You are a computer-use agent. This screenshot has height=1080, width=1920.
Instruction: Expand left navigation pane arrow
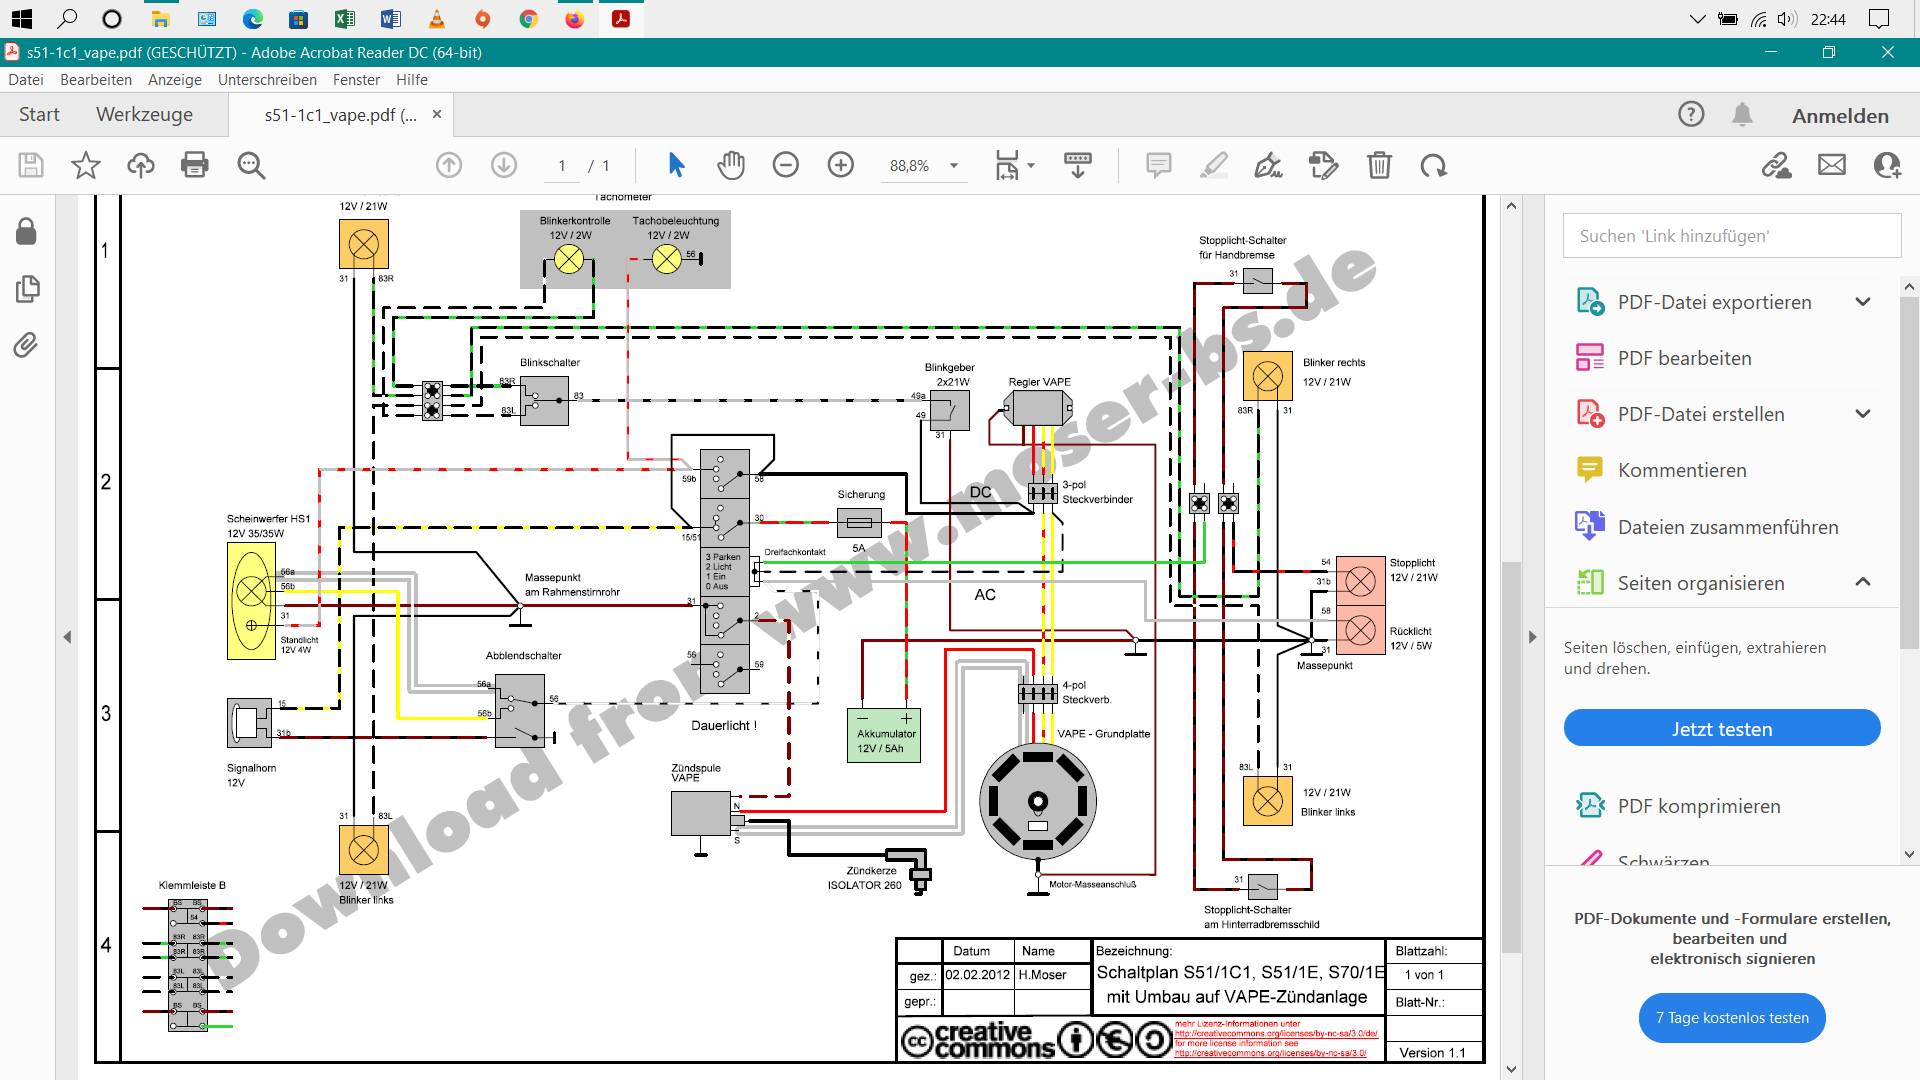point(67,637)
